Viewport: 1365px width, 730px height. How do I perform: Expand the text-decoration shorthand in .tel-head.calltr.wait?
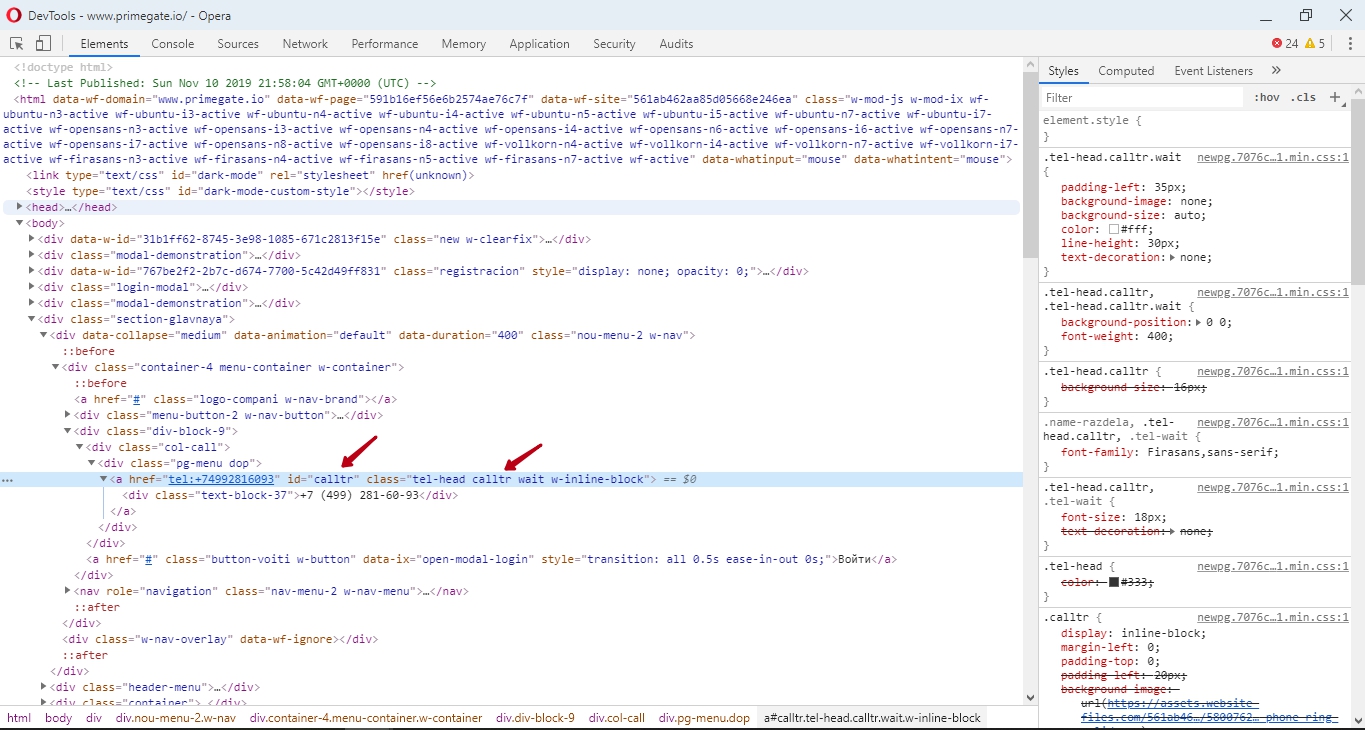pyautogui.click(x=1172, y=258)
